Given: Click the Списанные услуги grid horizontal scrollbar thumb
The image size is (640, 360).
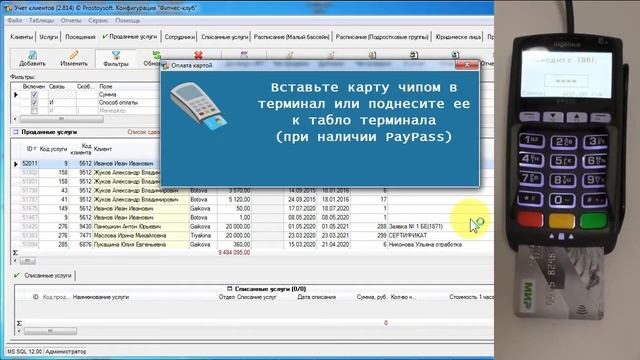Looking at the screenshot, I should point(50,331).
